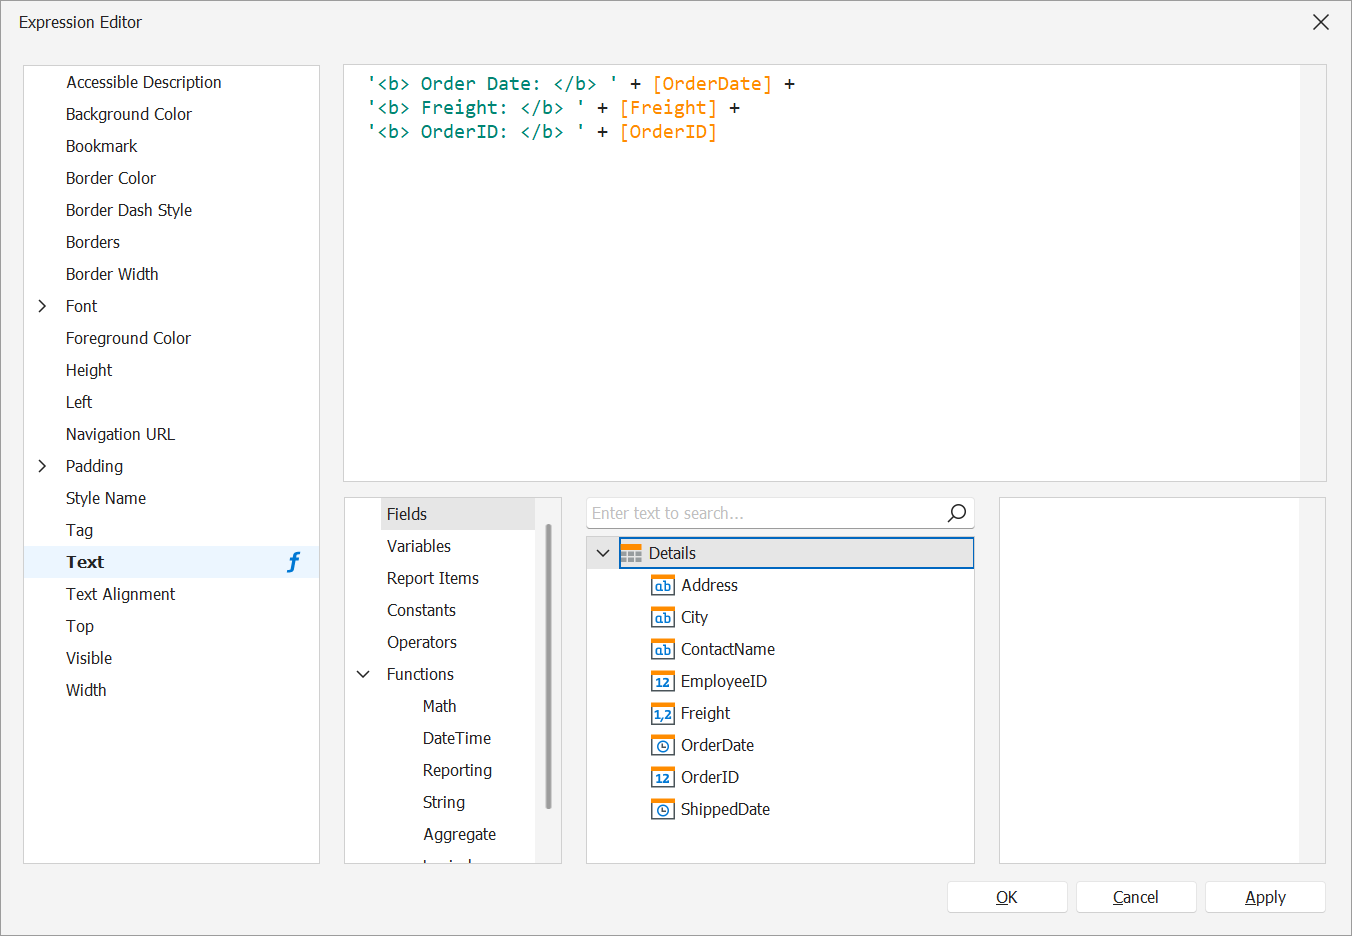The image size is (1352, 936).
Task: Click the magnifier icon in the search box
Action: tap(956, 512)
